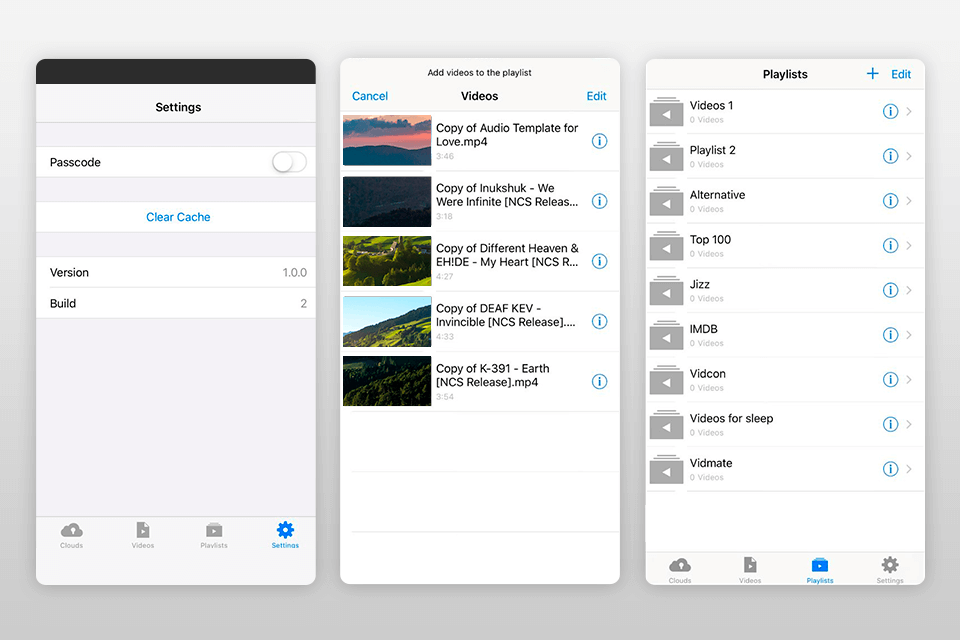Toggle the Passcode switch
Image resolution: width=960 pixels, height=640 pixels.
[288, 161]
